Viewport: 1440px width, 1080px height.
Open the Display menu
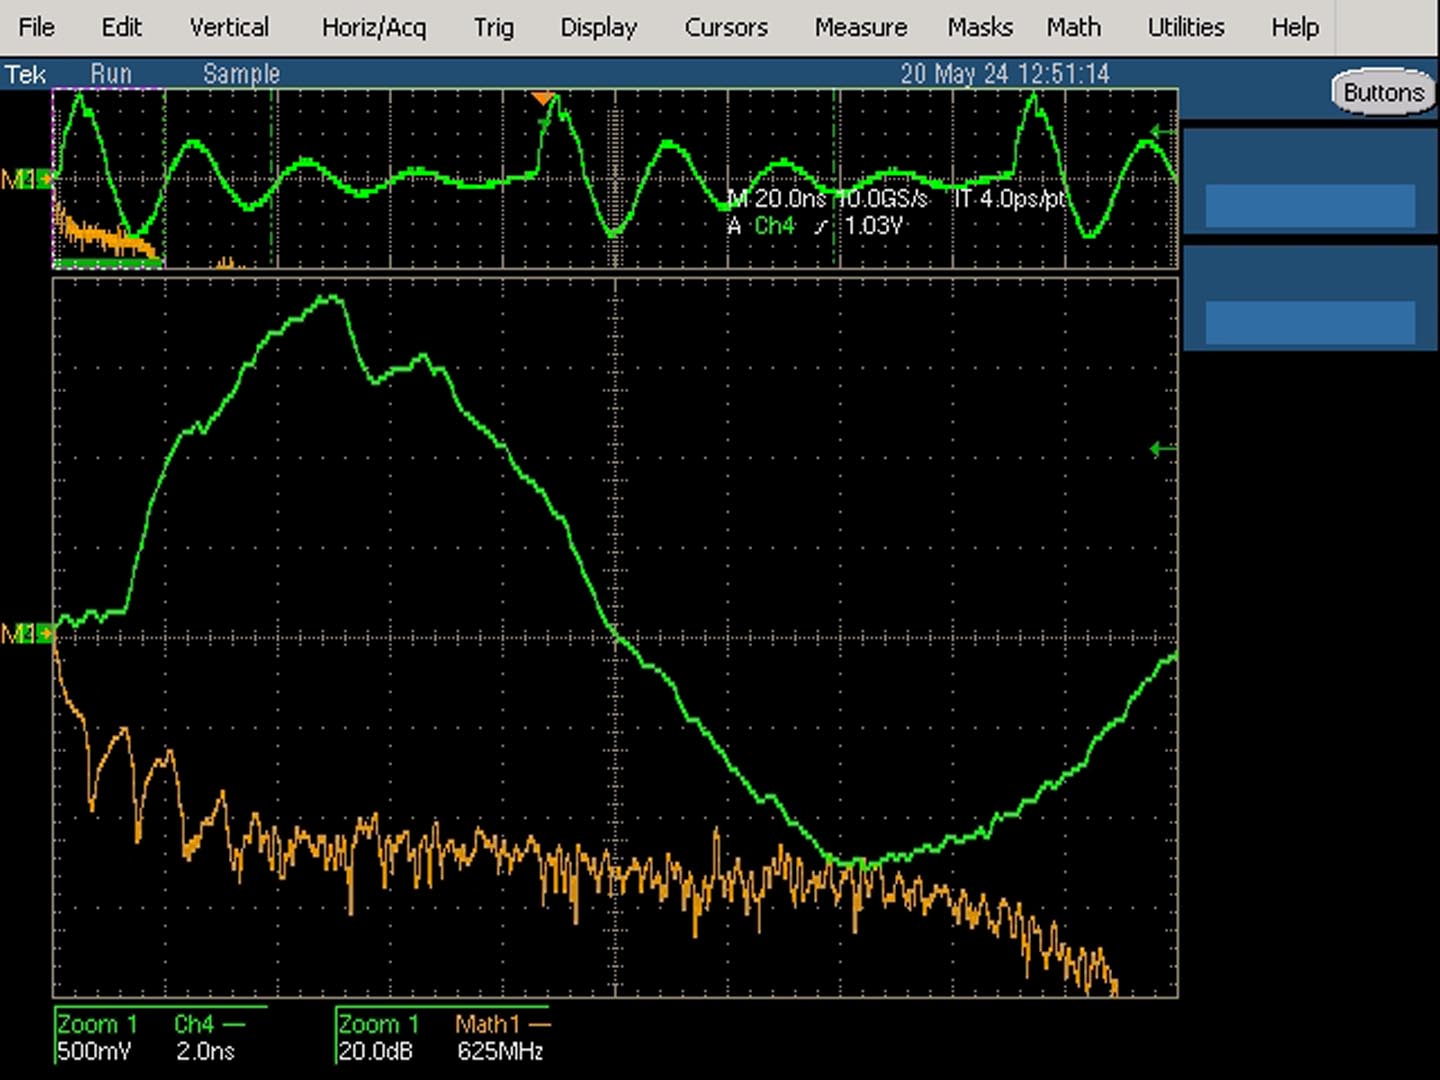pyautogui.click(x=598, y=27)
